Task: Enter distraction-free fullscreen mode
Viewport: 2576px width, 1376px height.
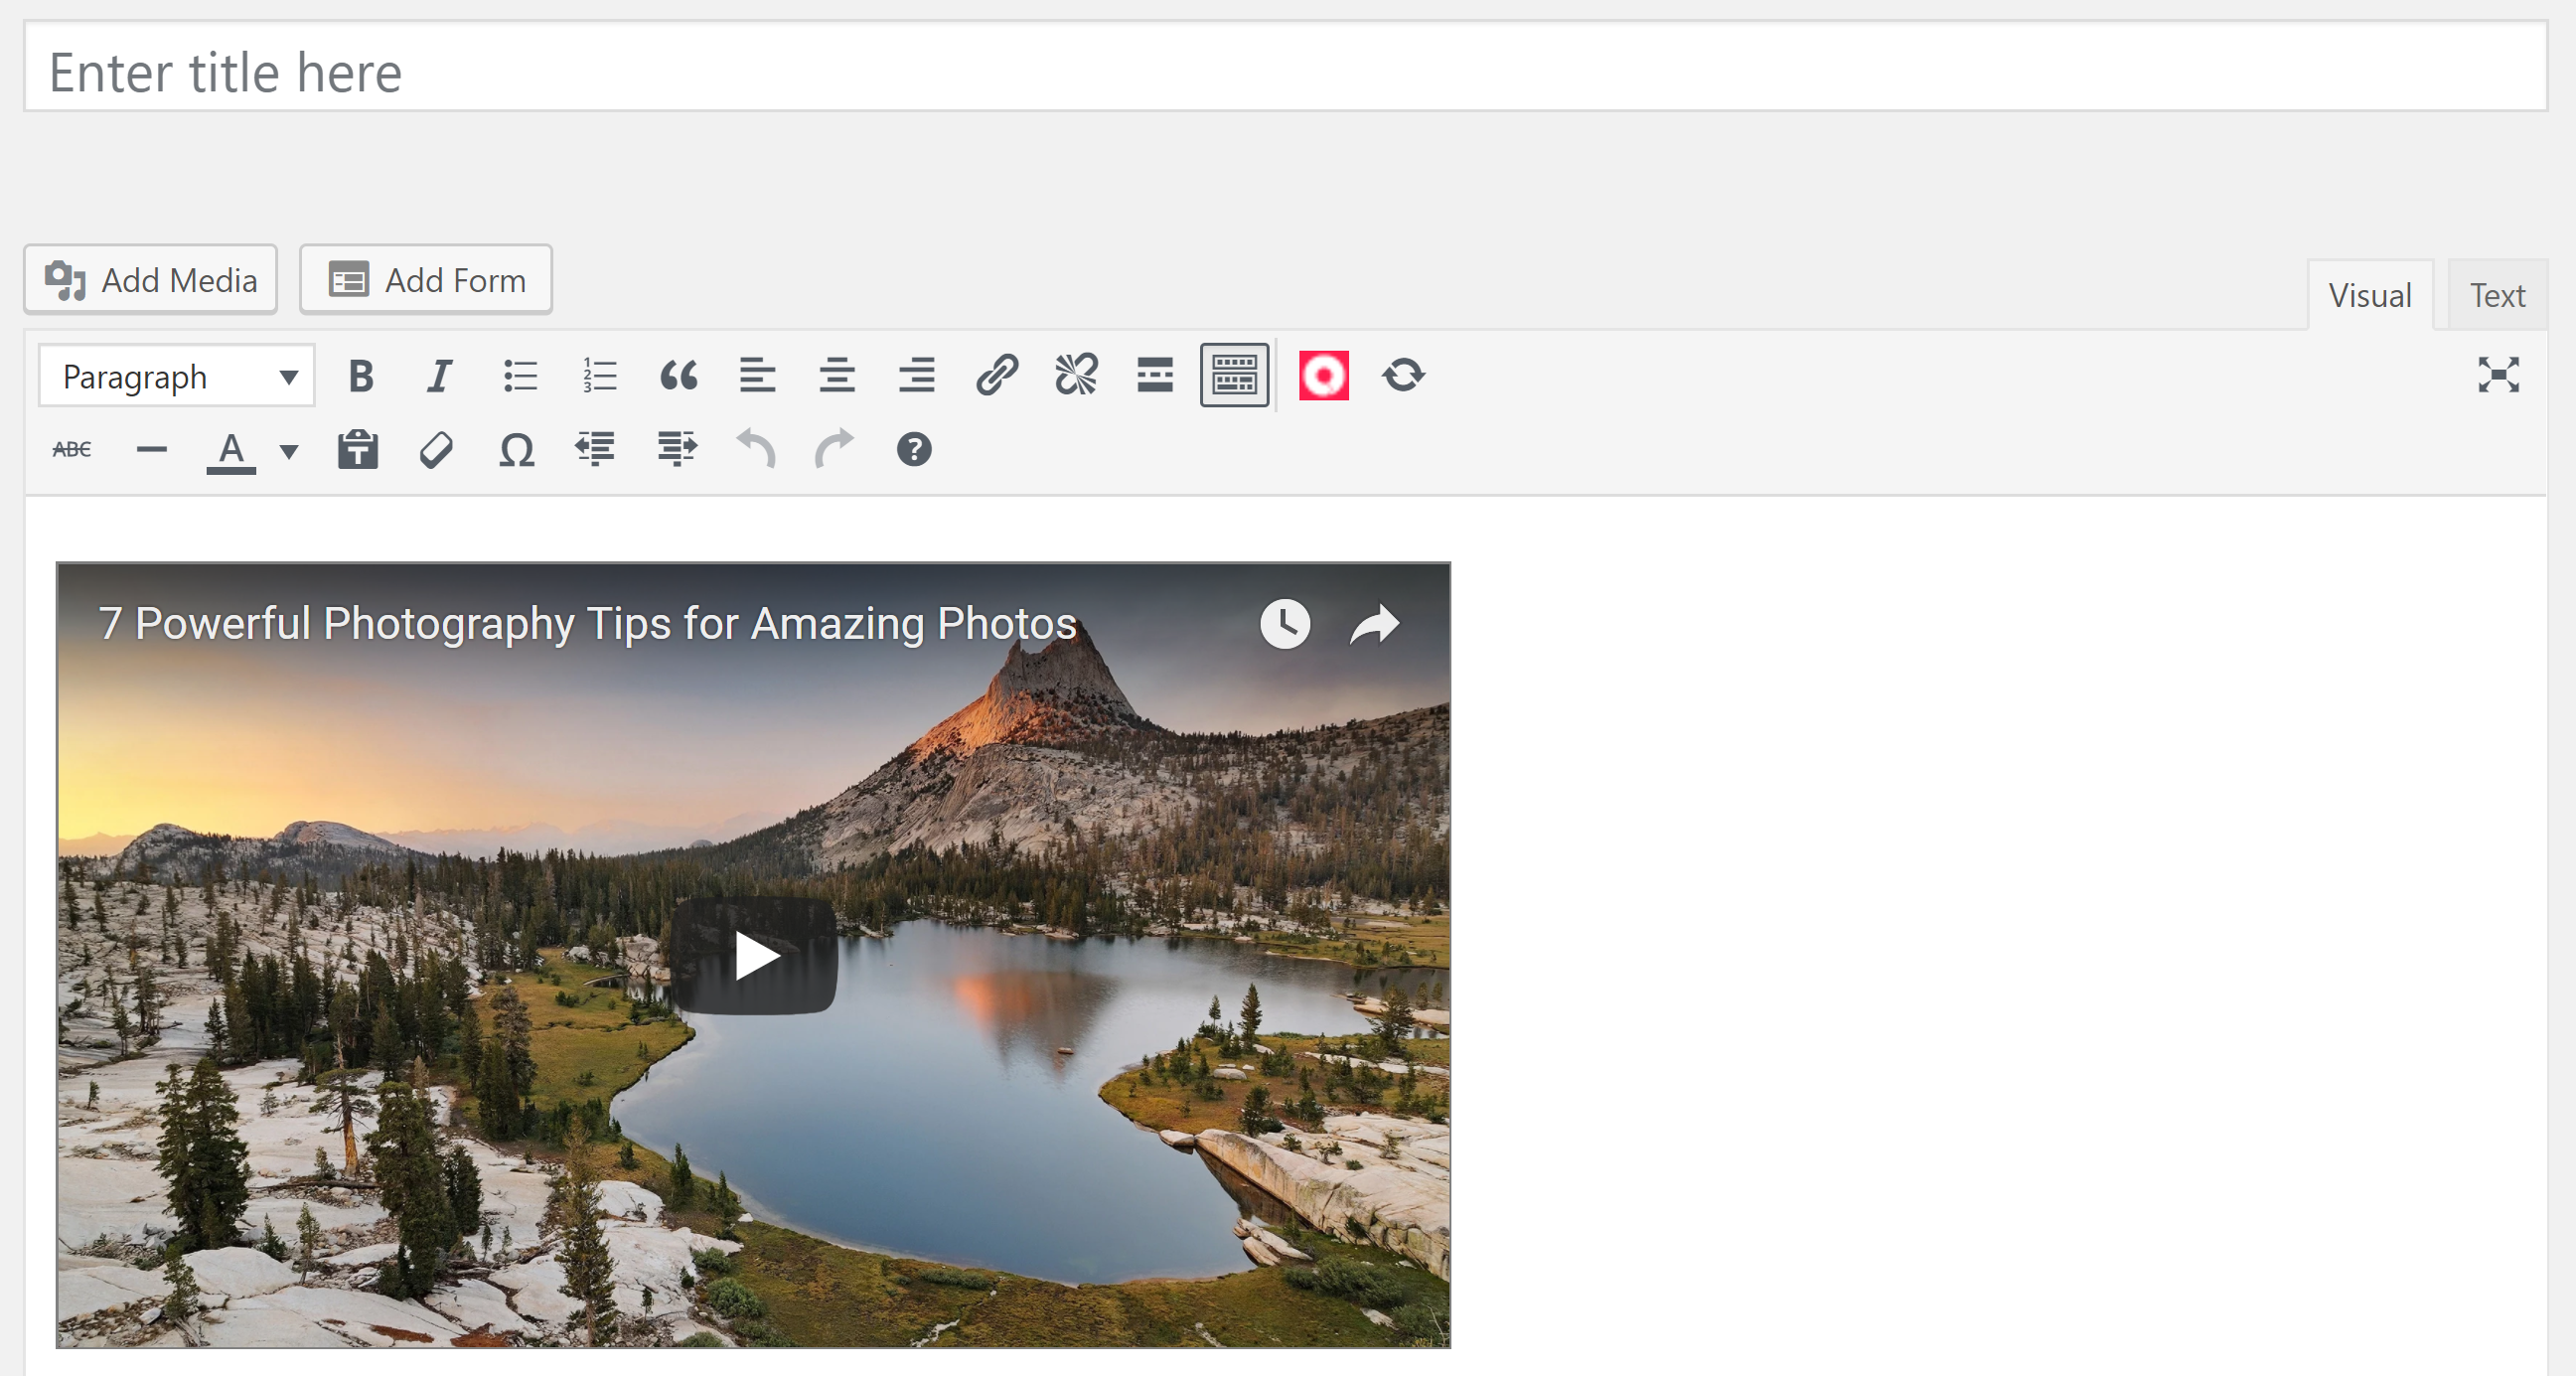Action: tap(2497, 375)
